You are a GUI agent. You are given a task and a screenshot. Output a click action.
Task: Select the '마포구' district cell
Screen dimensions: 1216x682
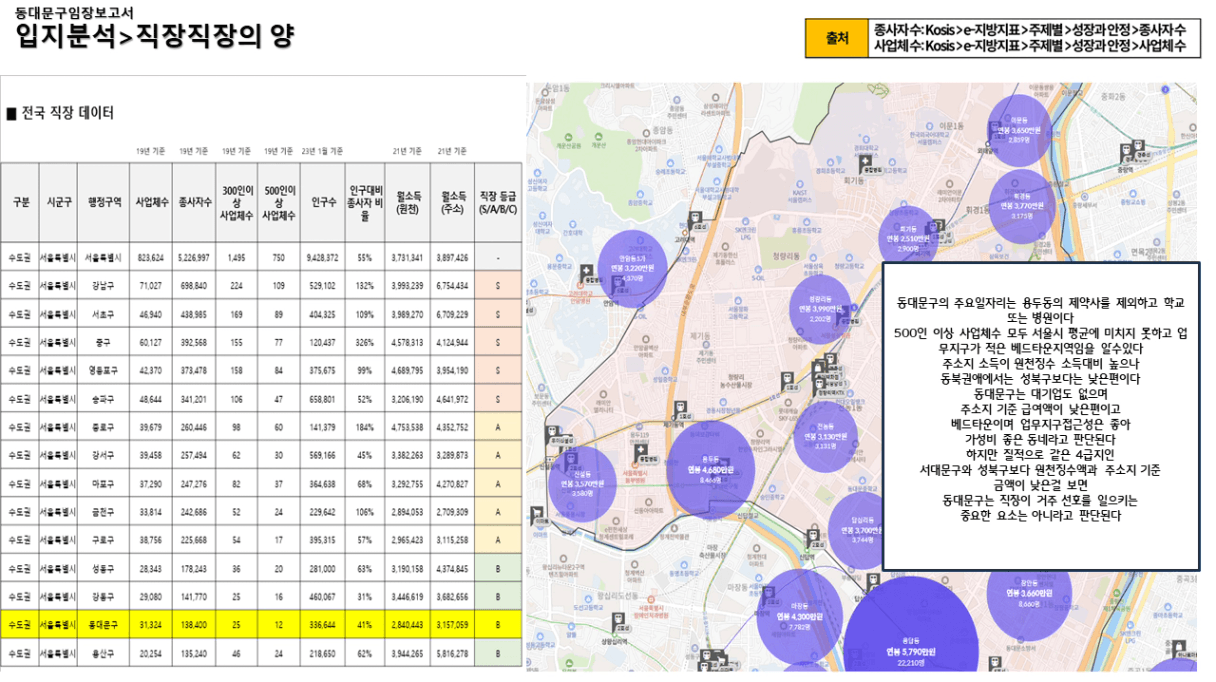tap(104, 484)
